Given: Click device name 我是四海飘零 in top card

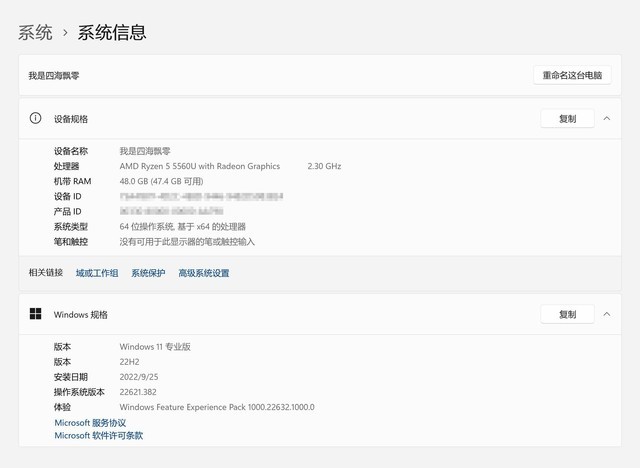Looking at the screenshot, I should tap(54, 75).
